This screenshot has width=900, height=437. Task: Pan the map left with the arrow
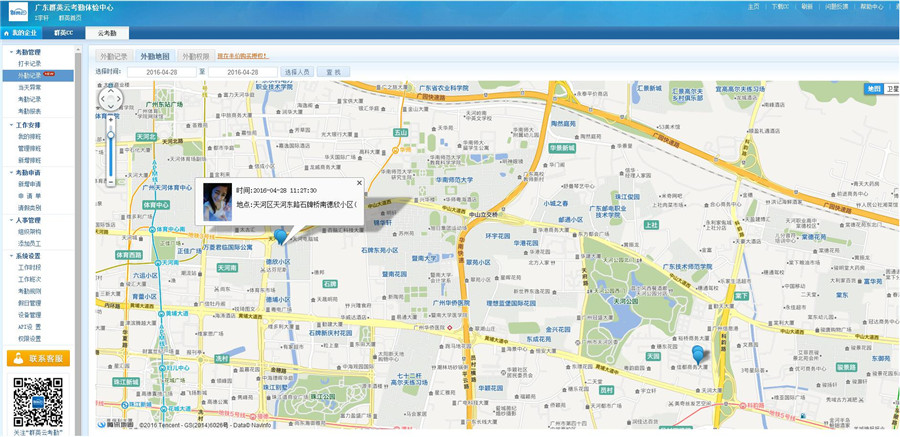click(x=102, y=99)
